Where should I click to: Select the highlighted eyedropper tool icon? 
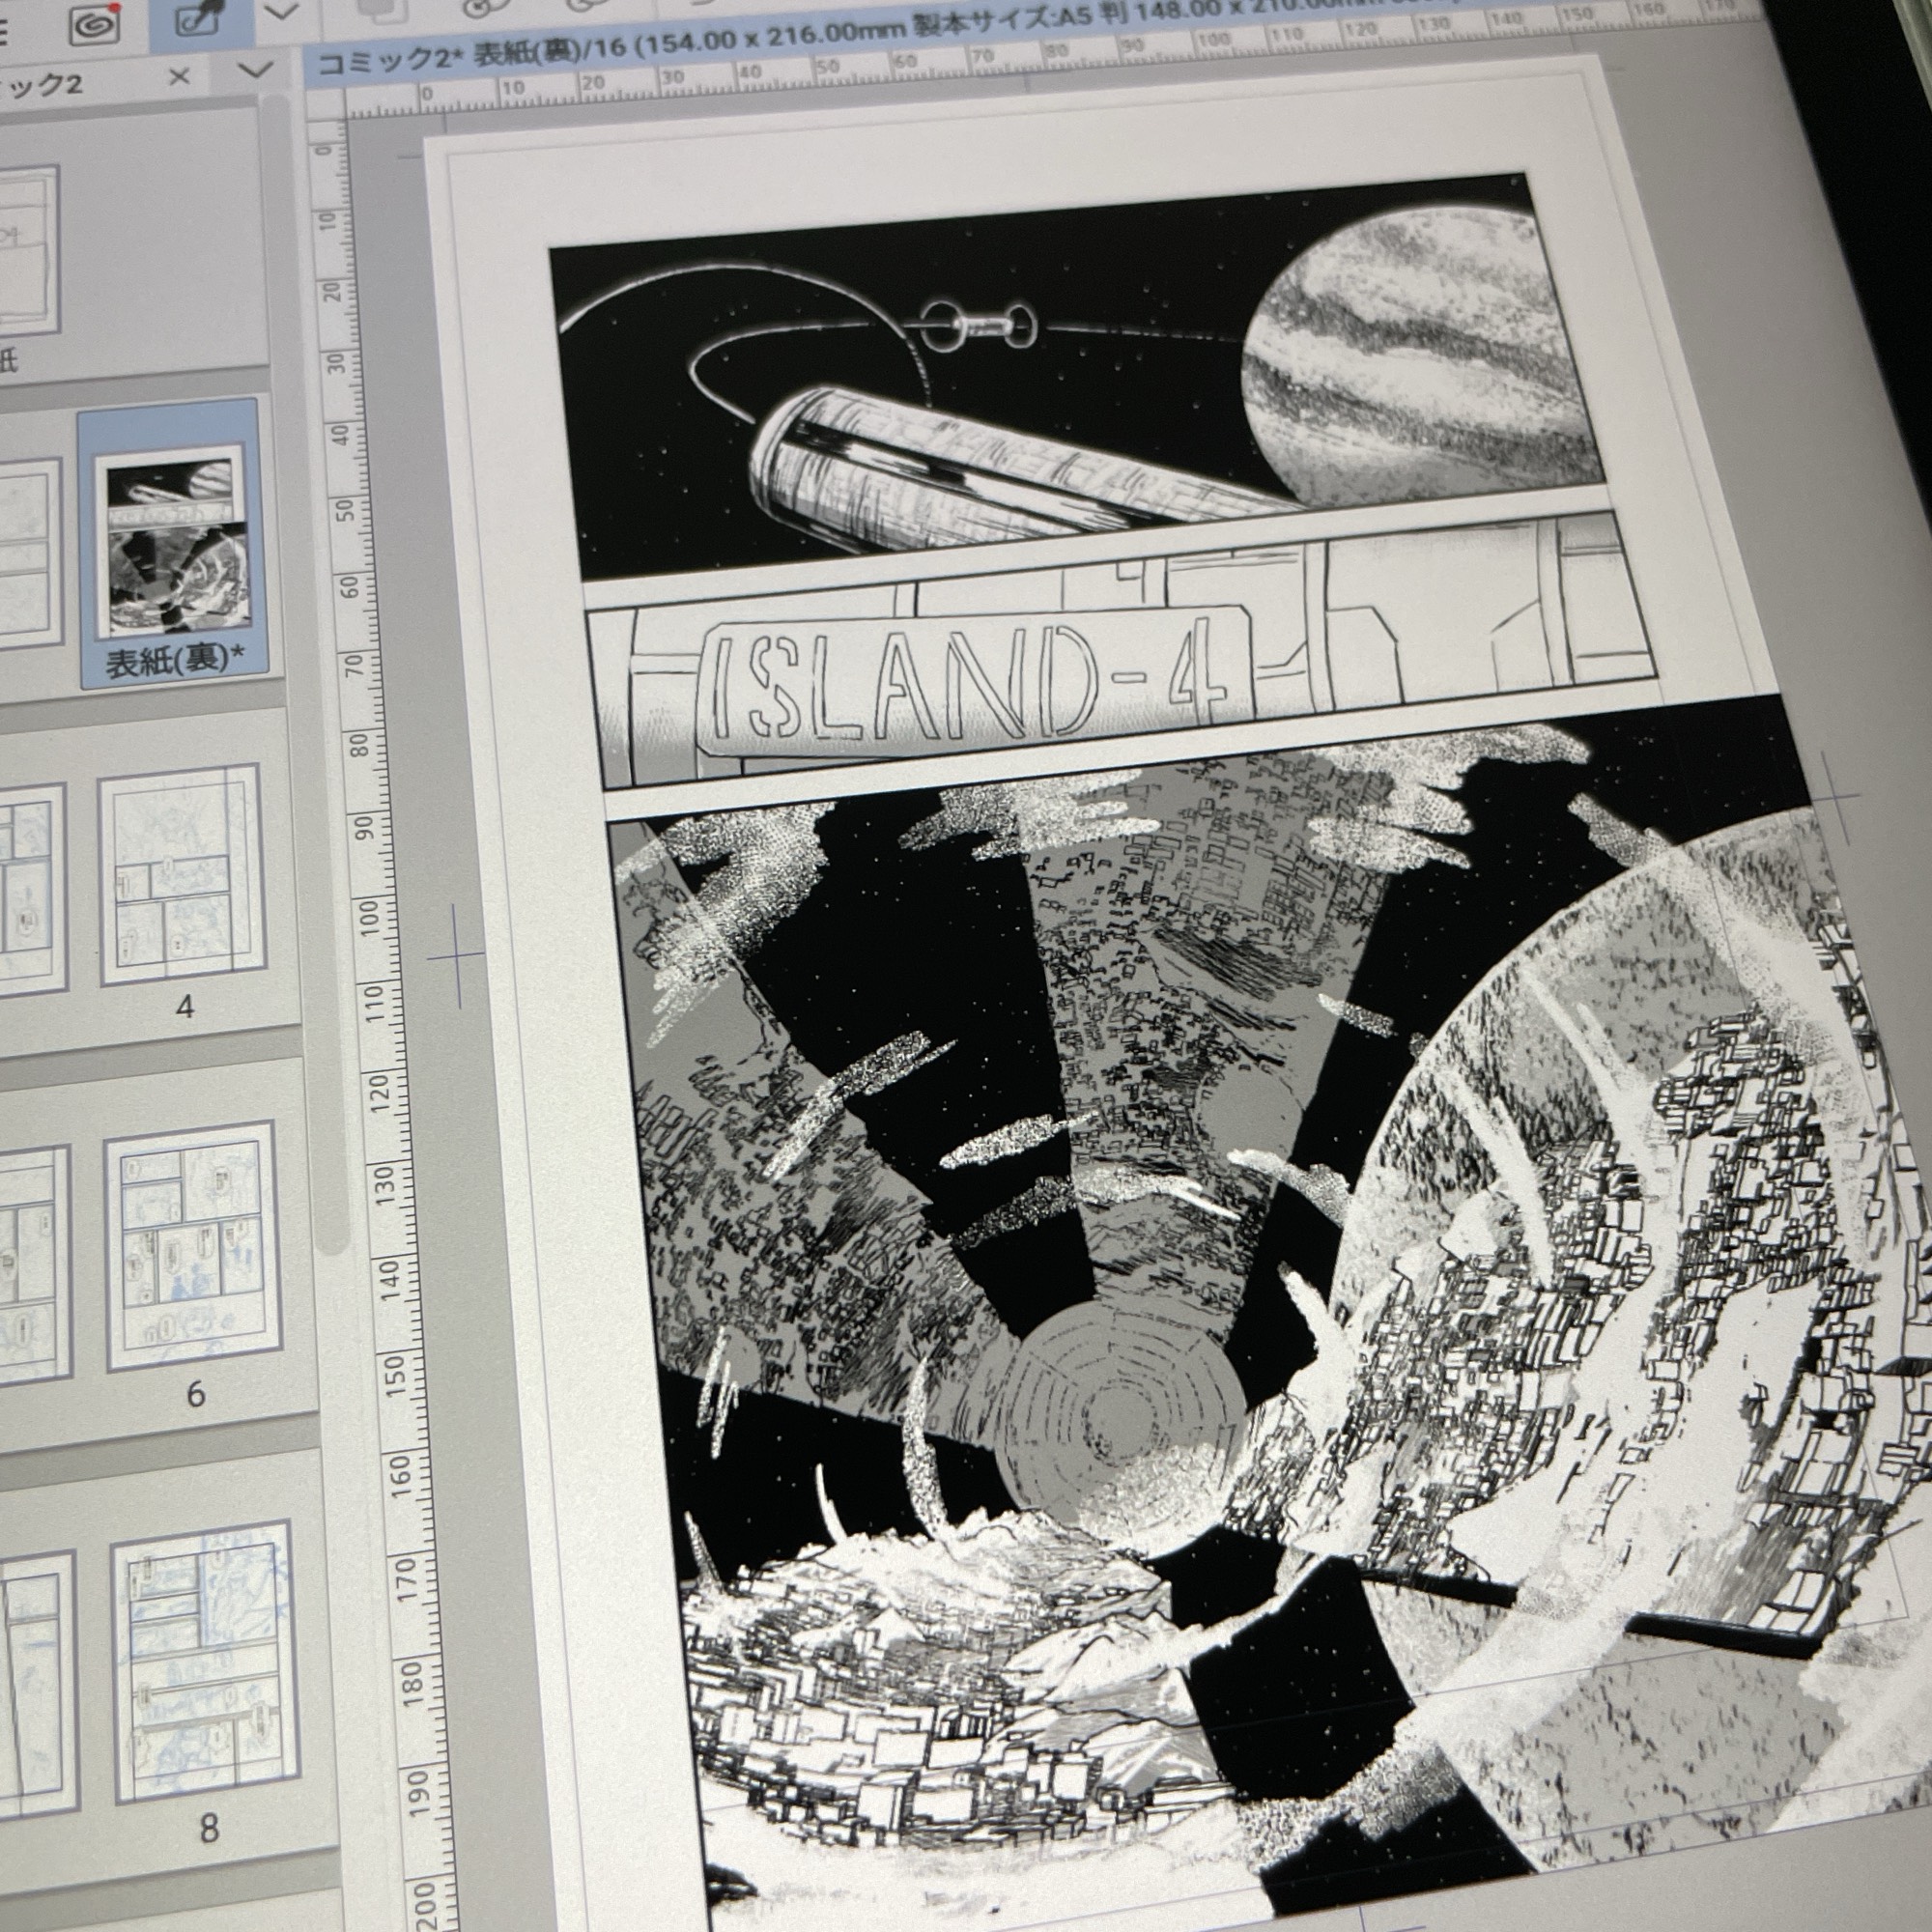(x=198, y=20)
